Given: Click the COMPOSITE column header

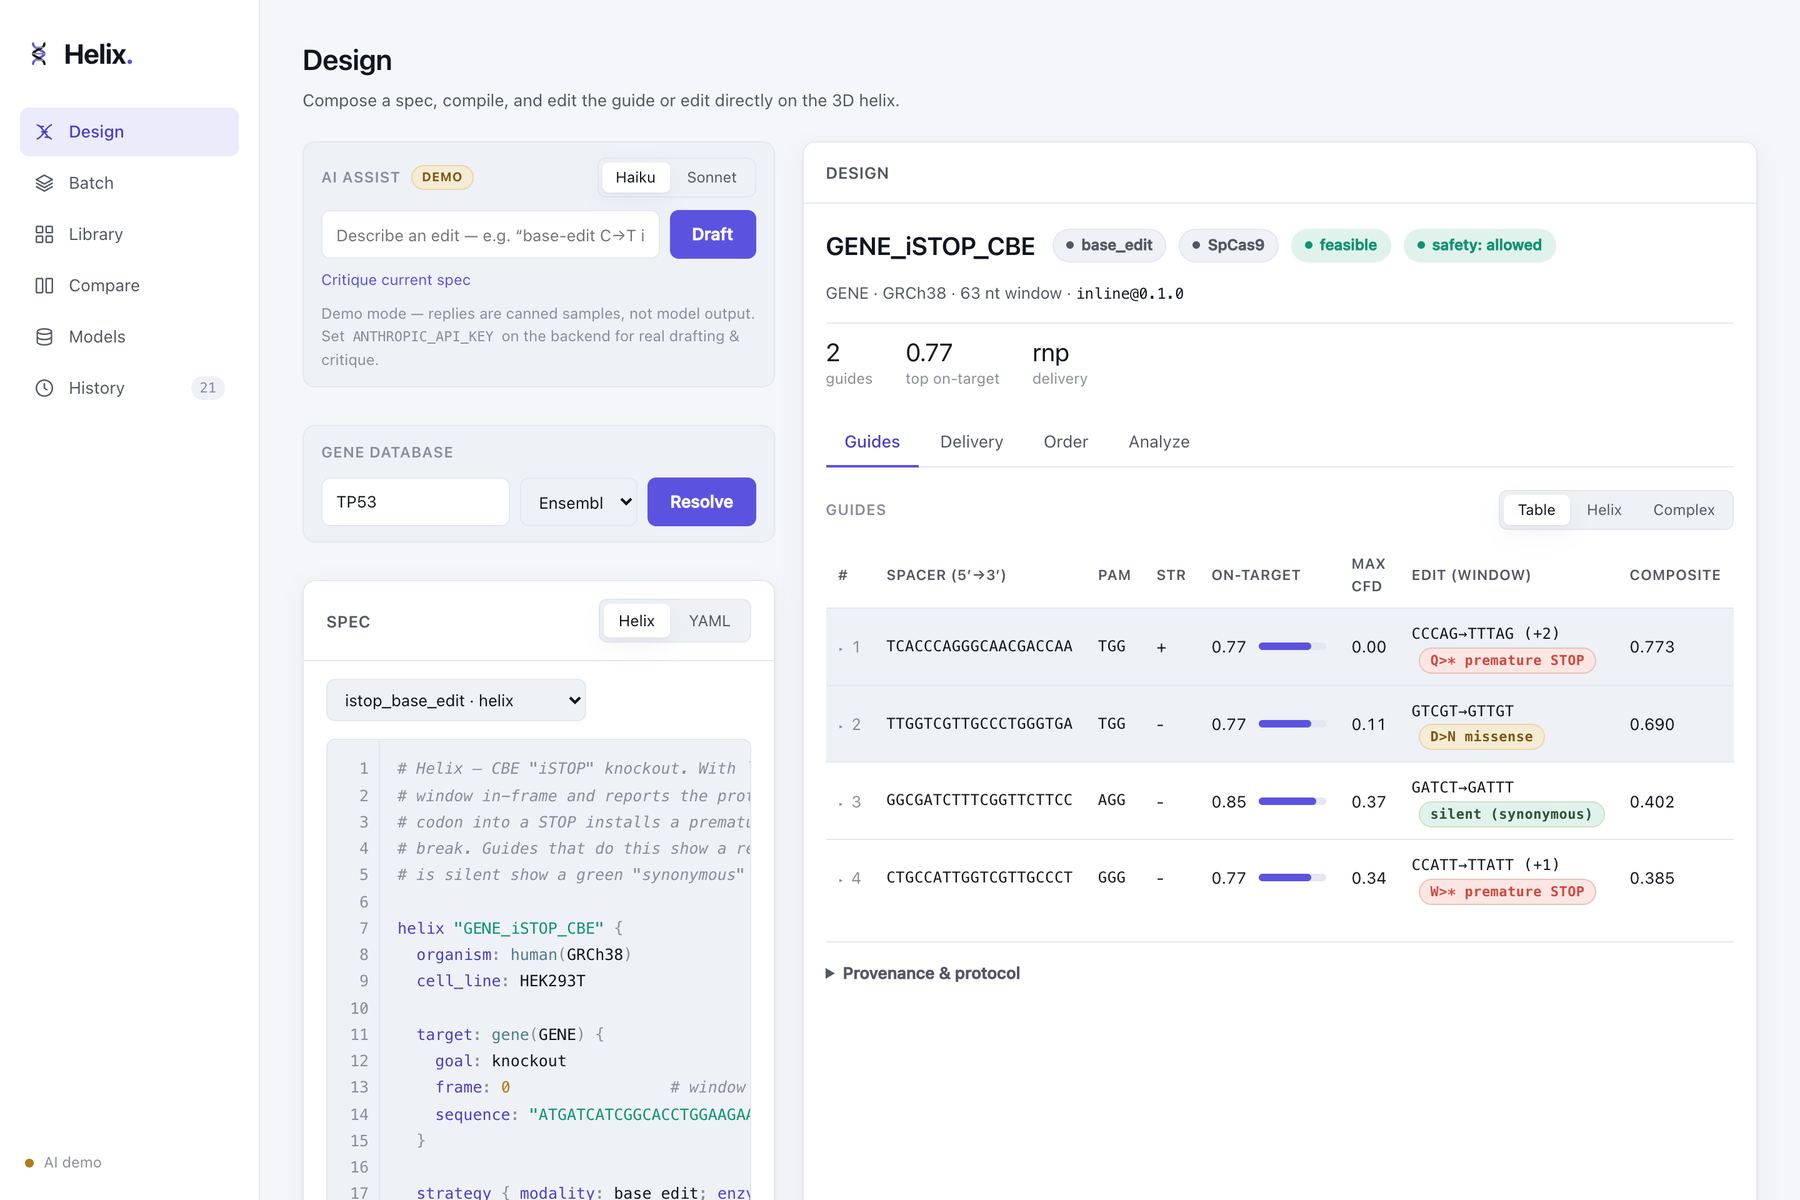Looking at the screenshot, I should pos(1675,575).
